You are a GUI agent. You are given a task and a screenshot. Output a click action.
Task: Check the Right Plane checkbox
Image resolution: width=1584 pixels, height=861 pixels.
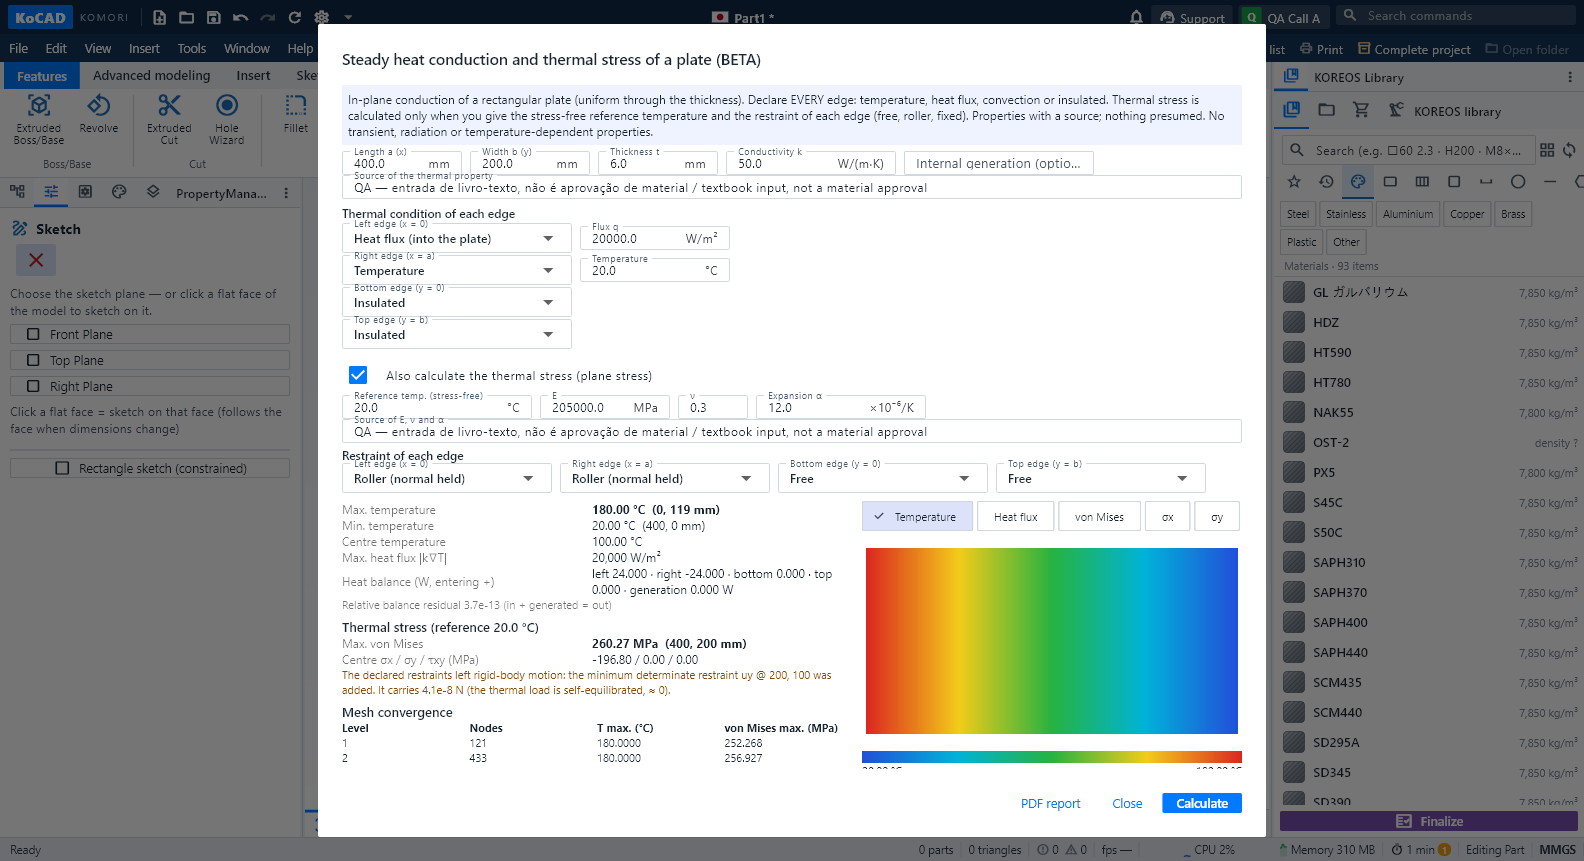point(34,386)
